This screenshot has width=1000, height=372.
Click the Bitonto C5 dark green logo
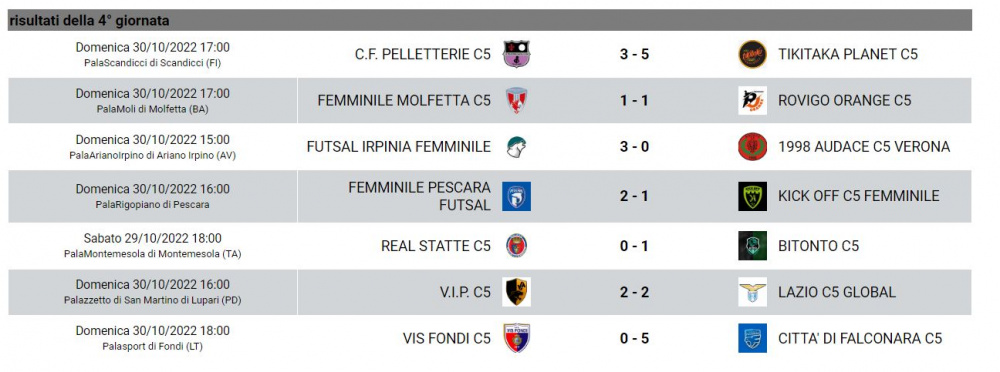[752, 246]
